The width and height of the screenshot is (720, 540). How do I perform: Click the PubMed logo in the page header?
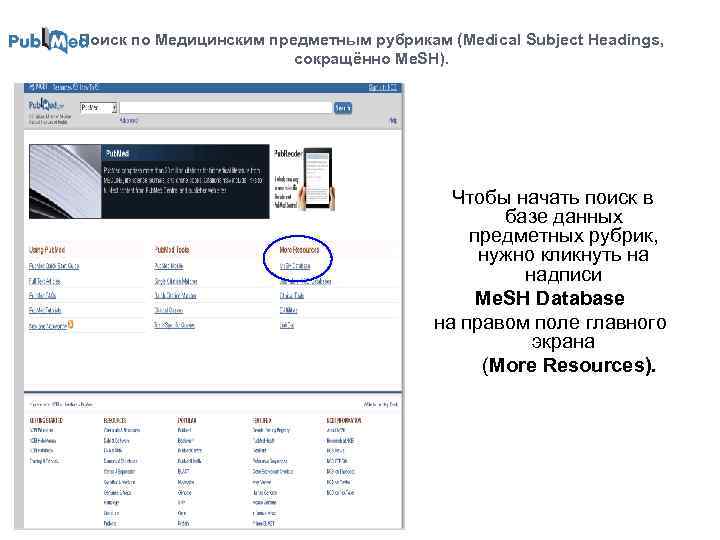tap(46, 106)
